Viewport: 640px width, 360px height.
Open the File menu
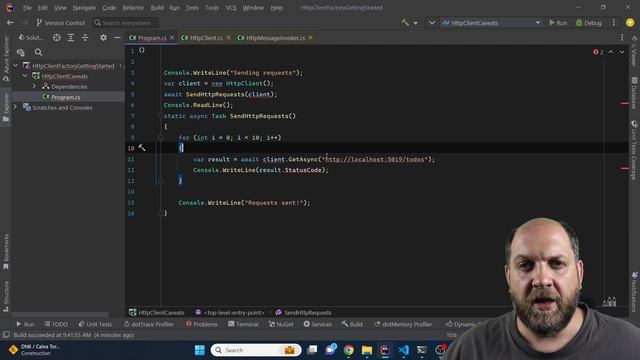pos(27,8)
